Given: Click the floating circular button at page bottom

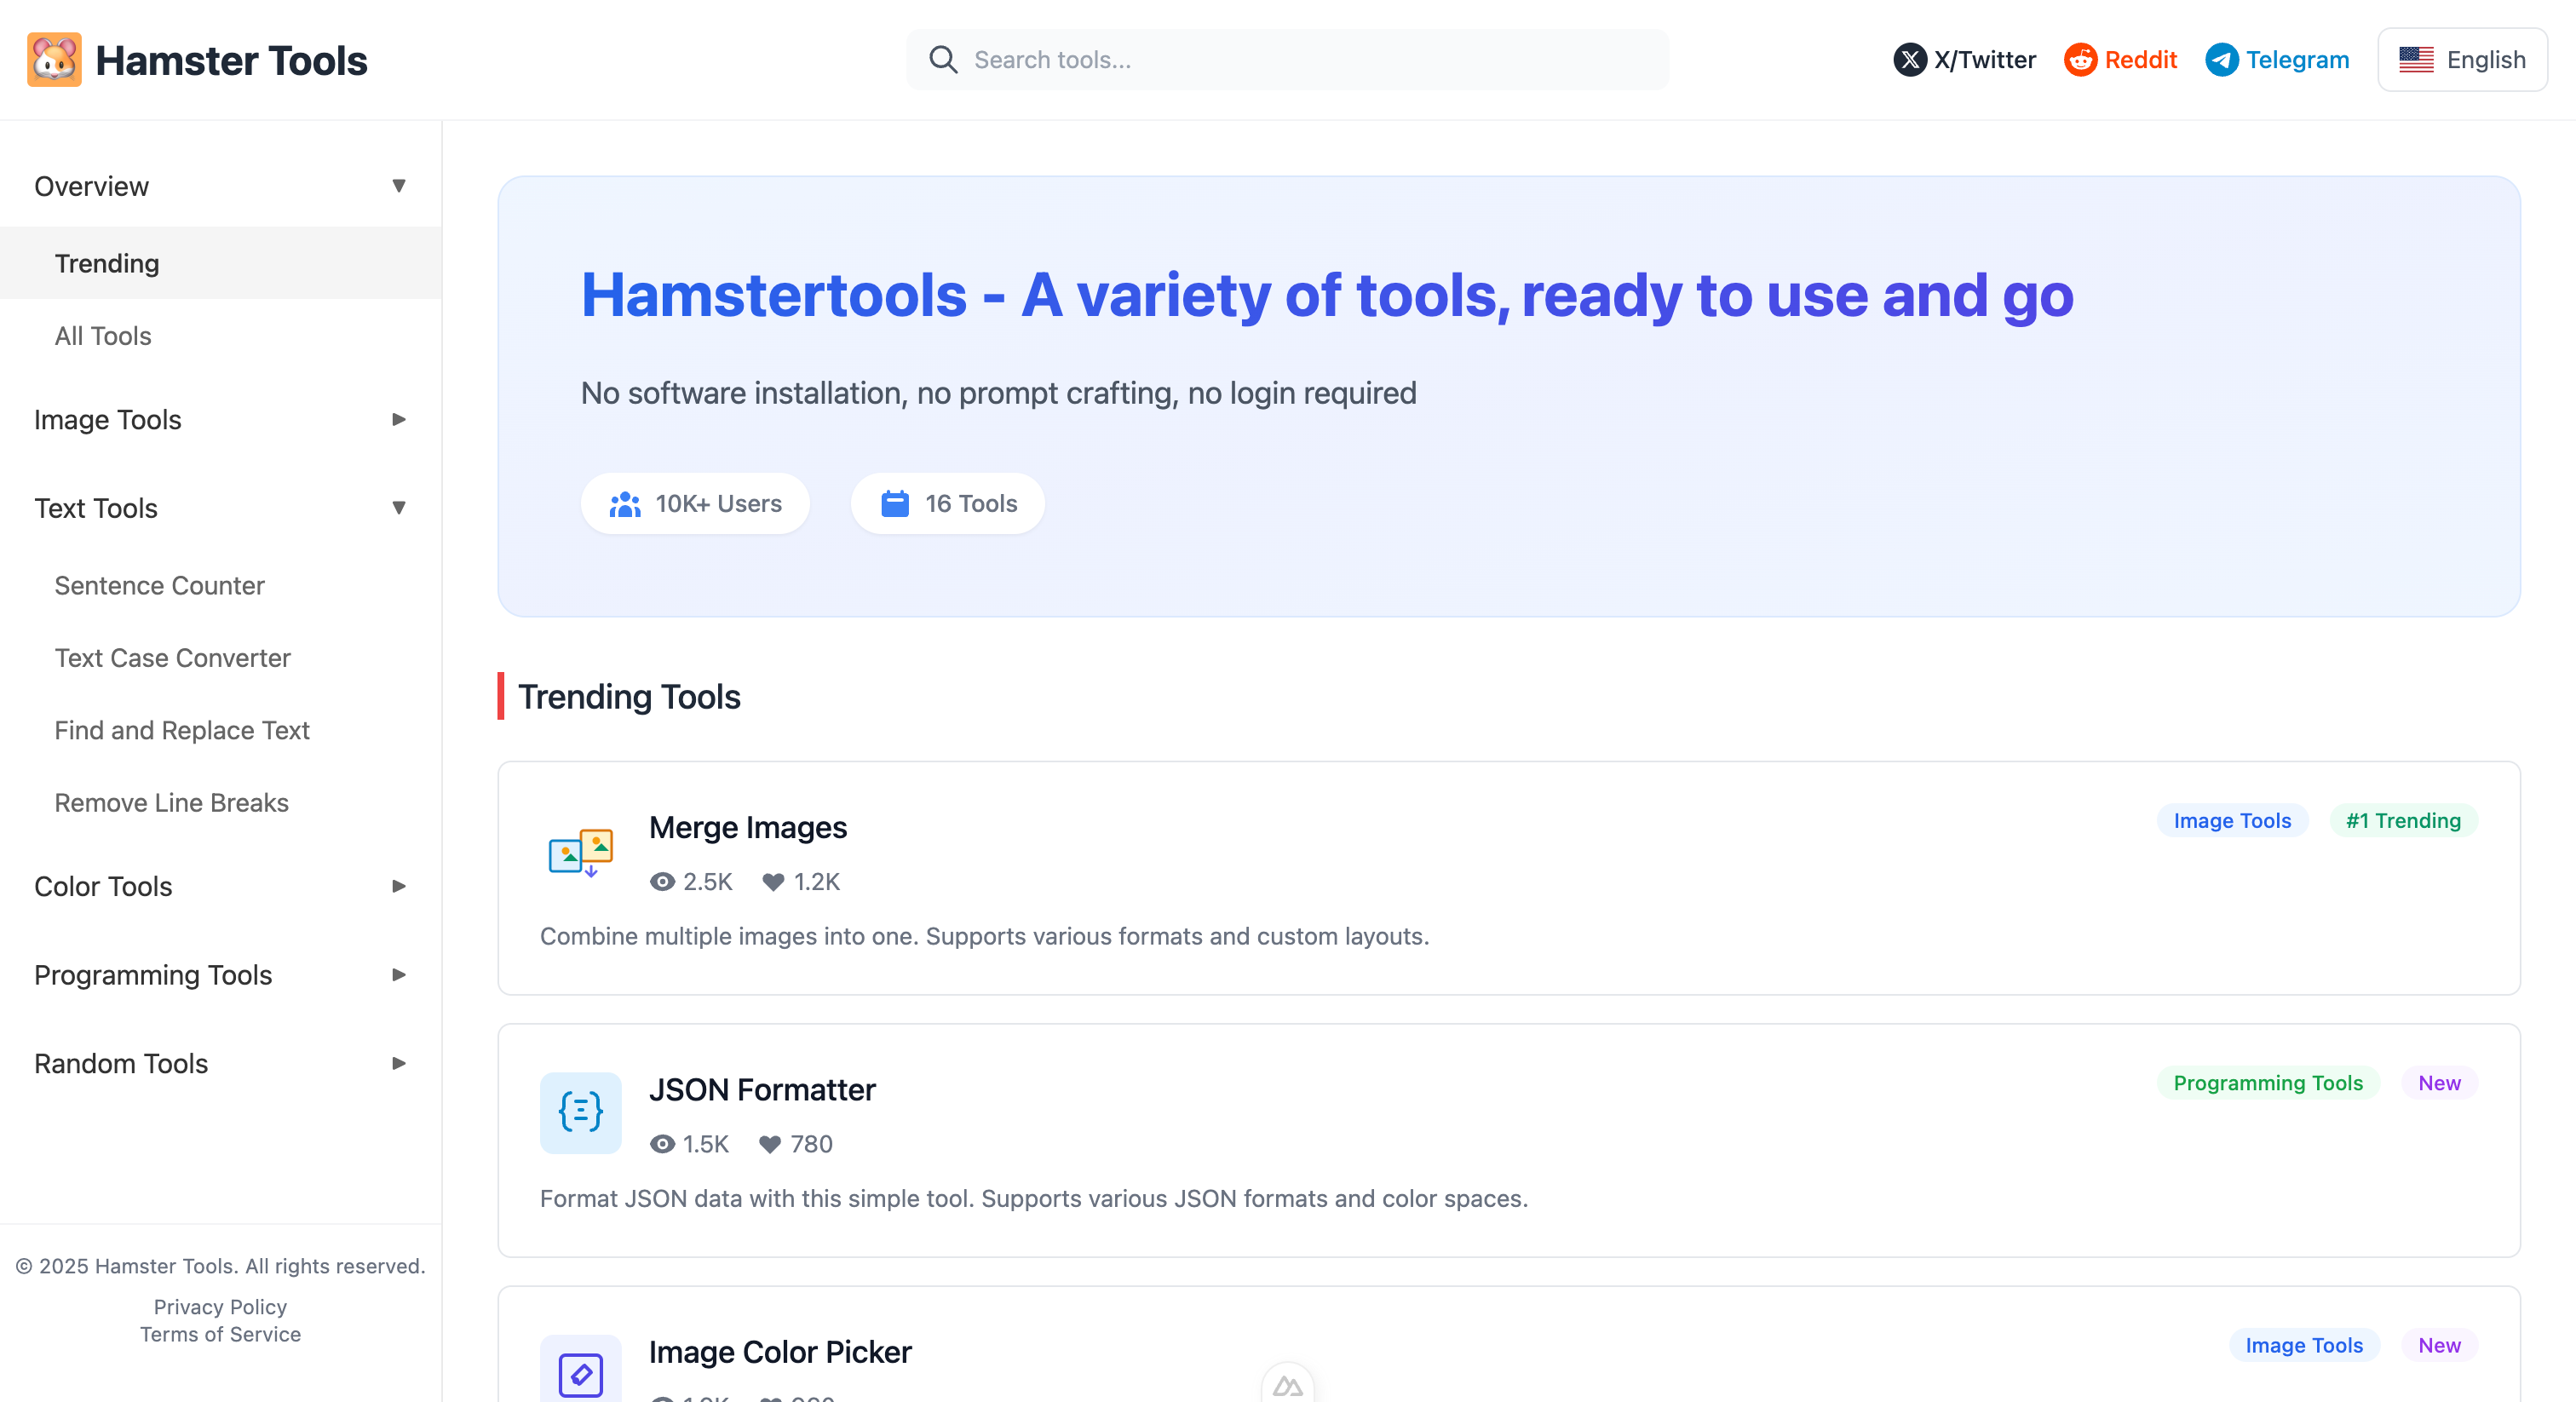Looking at the screenshot, I should [x=1288, y=1384].
